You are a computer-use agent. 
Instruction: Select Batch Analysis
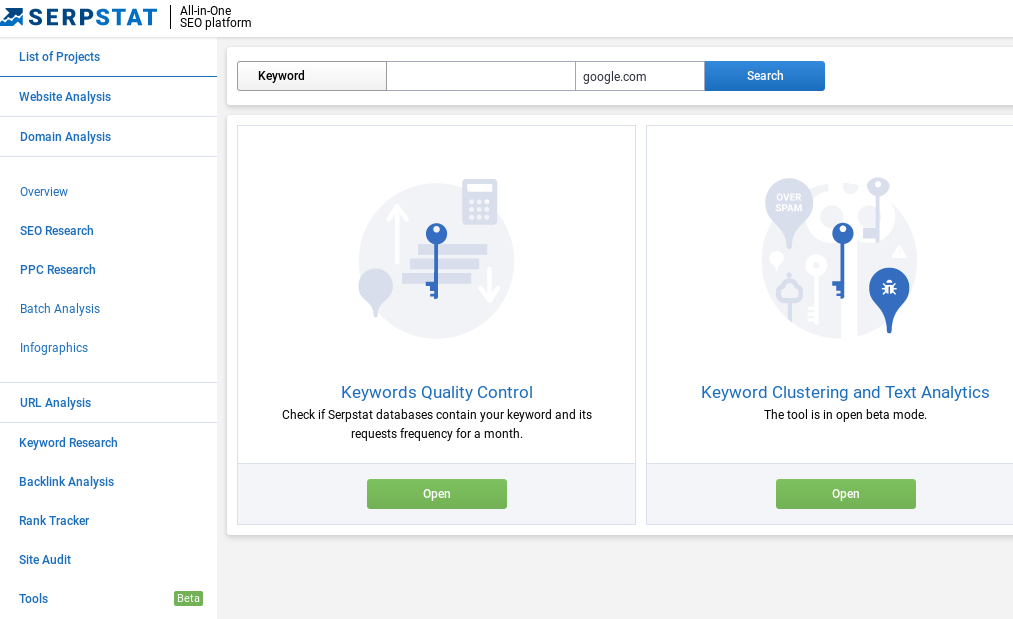[x=60, y=309]
